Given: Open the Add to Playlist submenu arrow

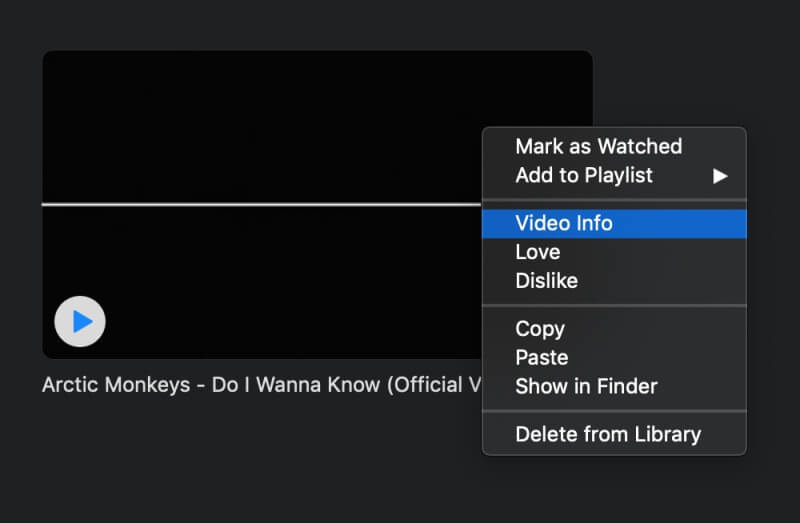Looking at the screenshot, I should 720,176.
